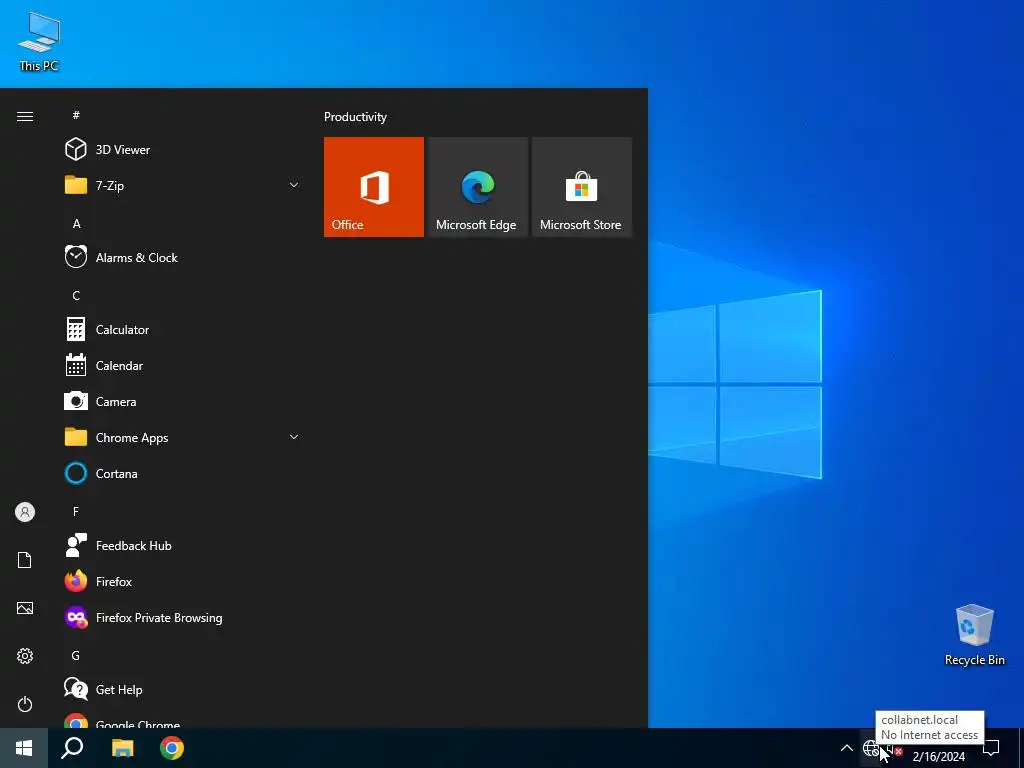Open the Office tile
This screenshot has width=1024, height=768.
click(374, 187)
